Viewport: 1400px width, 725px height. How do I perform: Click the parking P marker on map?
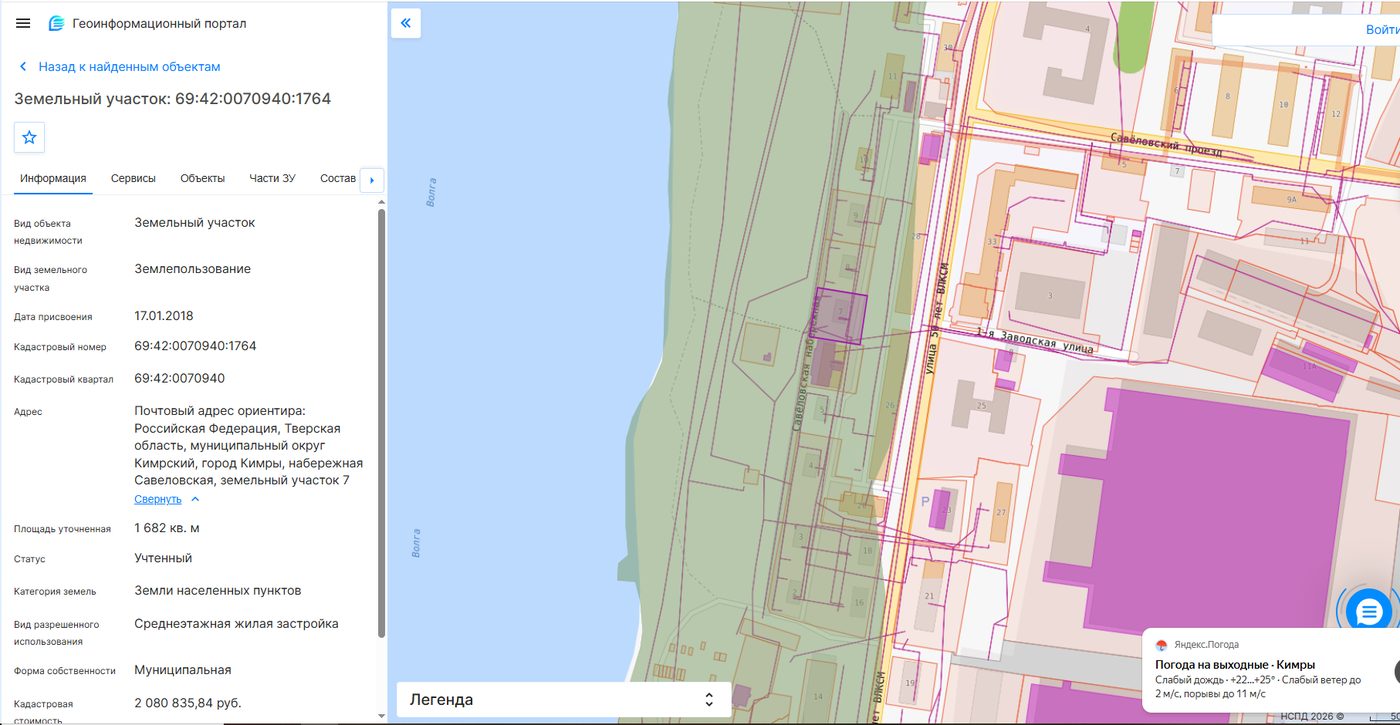924,502
